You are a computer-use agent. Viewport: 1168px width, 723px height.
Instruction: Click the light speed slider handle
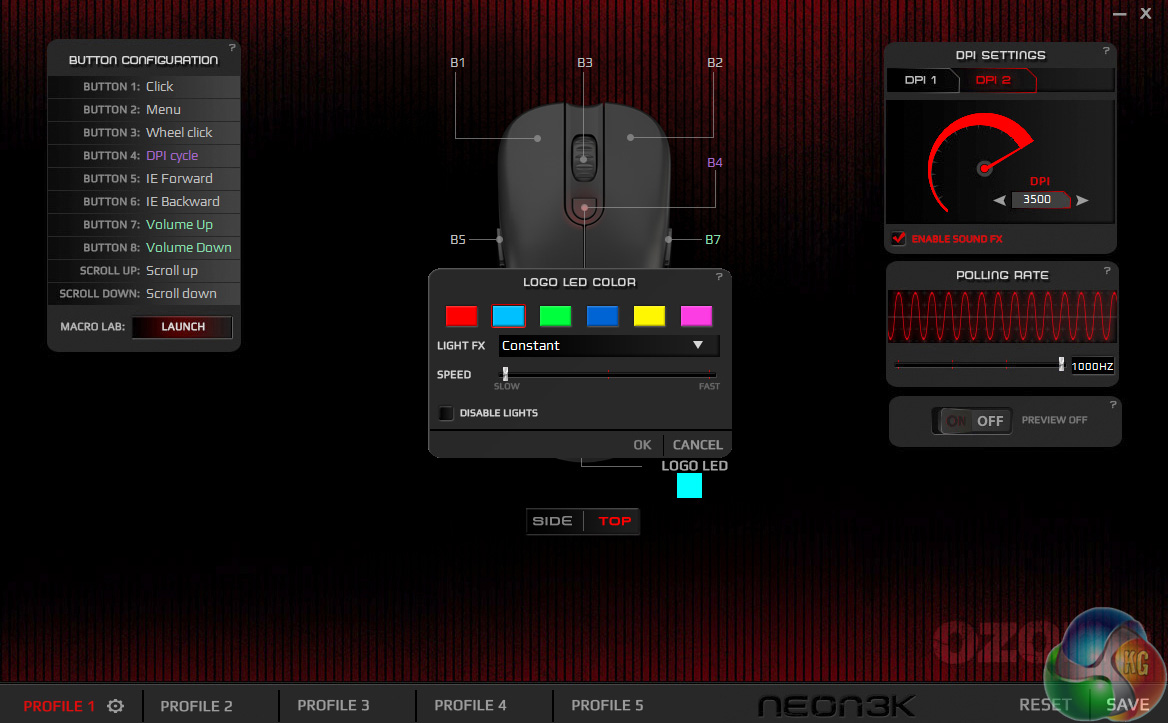(x=505, y=373)
